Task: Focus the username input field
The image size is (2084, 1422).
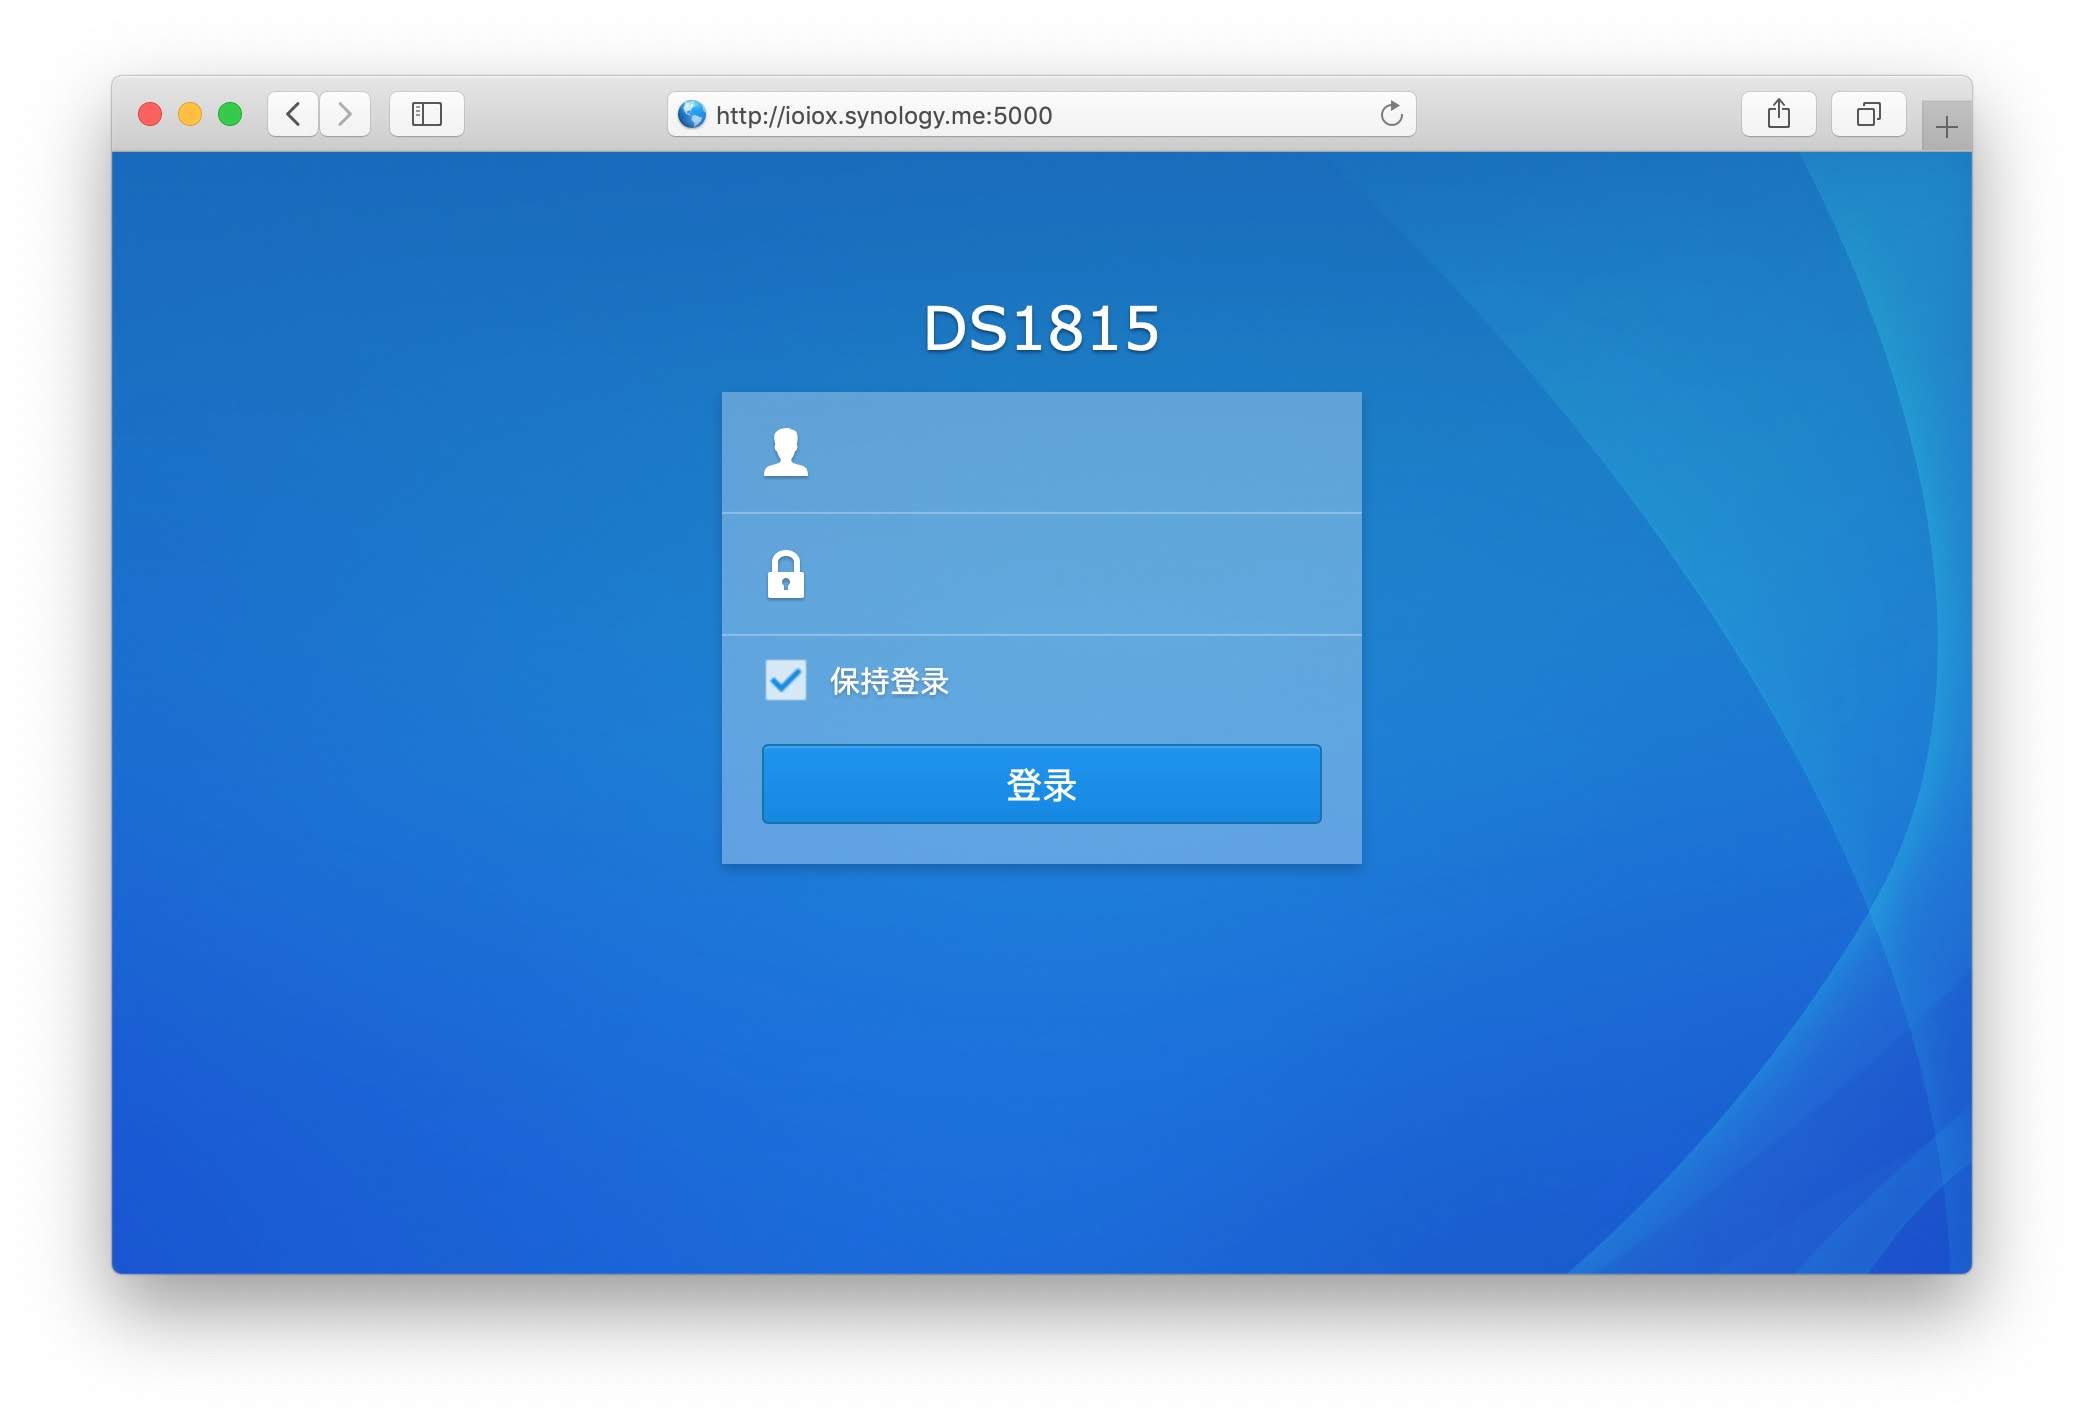Action: [1080, 453]
